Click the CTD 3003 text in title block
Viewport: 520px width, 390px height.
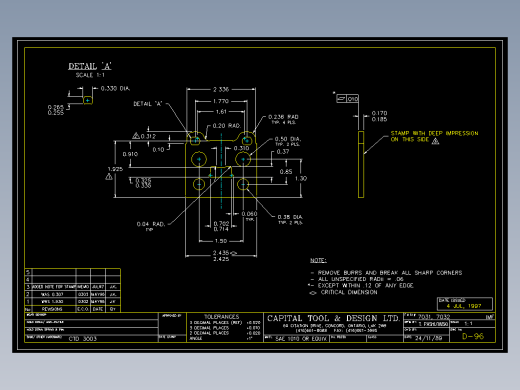[83, 339]
